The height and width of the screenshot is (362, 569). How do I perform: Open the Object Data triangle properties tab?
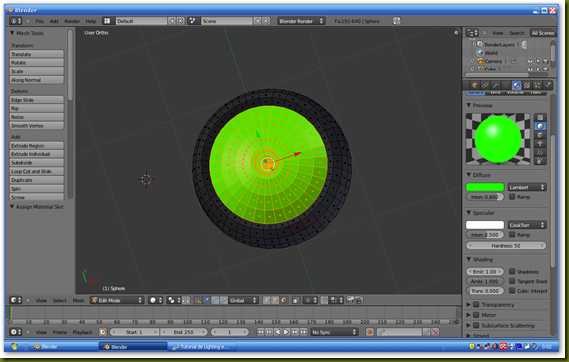click(506, 85)
